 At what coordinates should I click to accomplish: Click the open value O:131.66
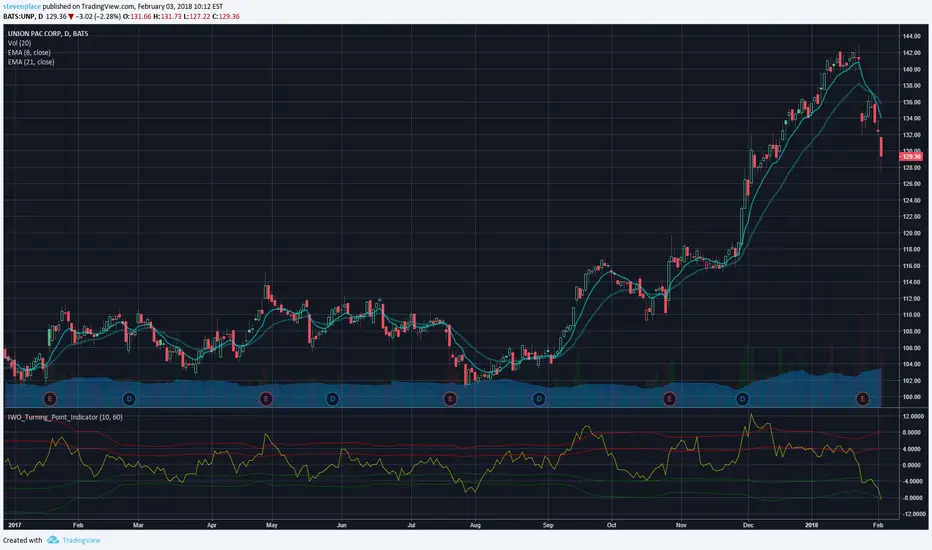137,17
